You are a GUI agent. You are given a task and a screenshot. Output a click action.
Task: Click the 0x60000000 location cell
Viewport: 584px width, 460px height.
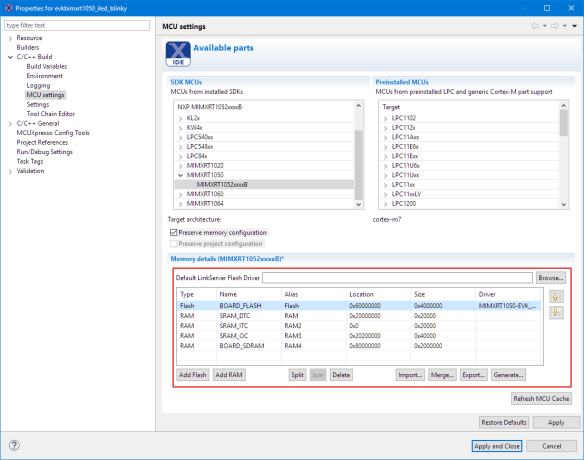click(x=378, y=306)
